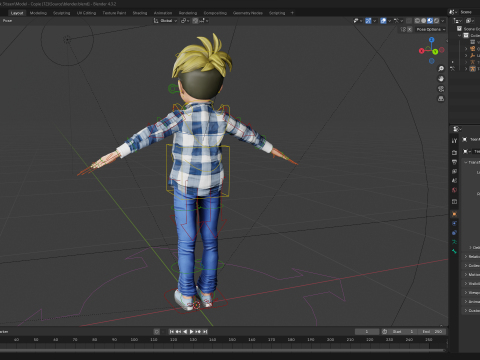This screenshot has width=480, height=360.
Task: Toggle viewport gizmos display
Action: (x=368, y=21)
